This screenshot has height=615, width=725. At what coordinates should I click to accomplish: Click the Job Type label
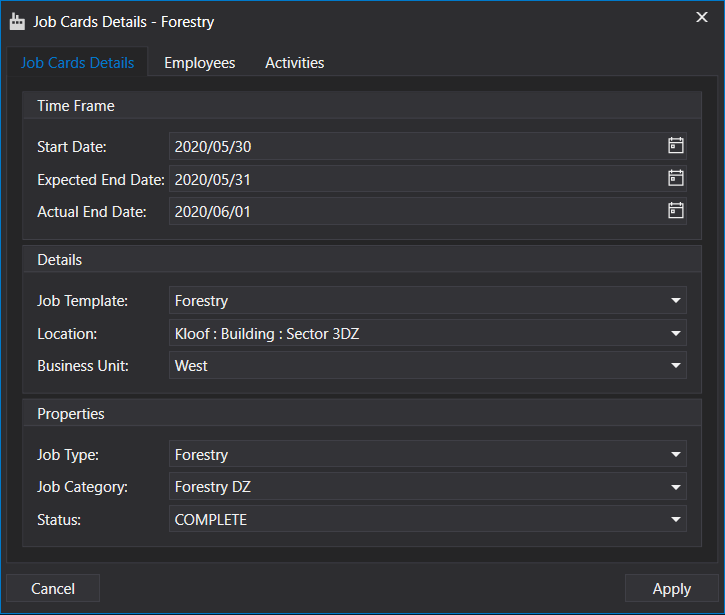[68, 455]
